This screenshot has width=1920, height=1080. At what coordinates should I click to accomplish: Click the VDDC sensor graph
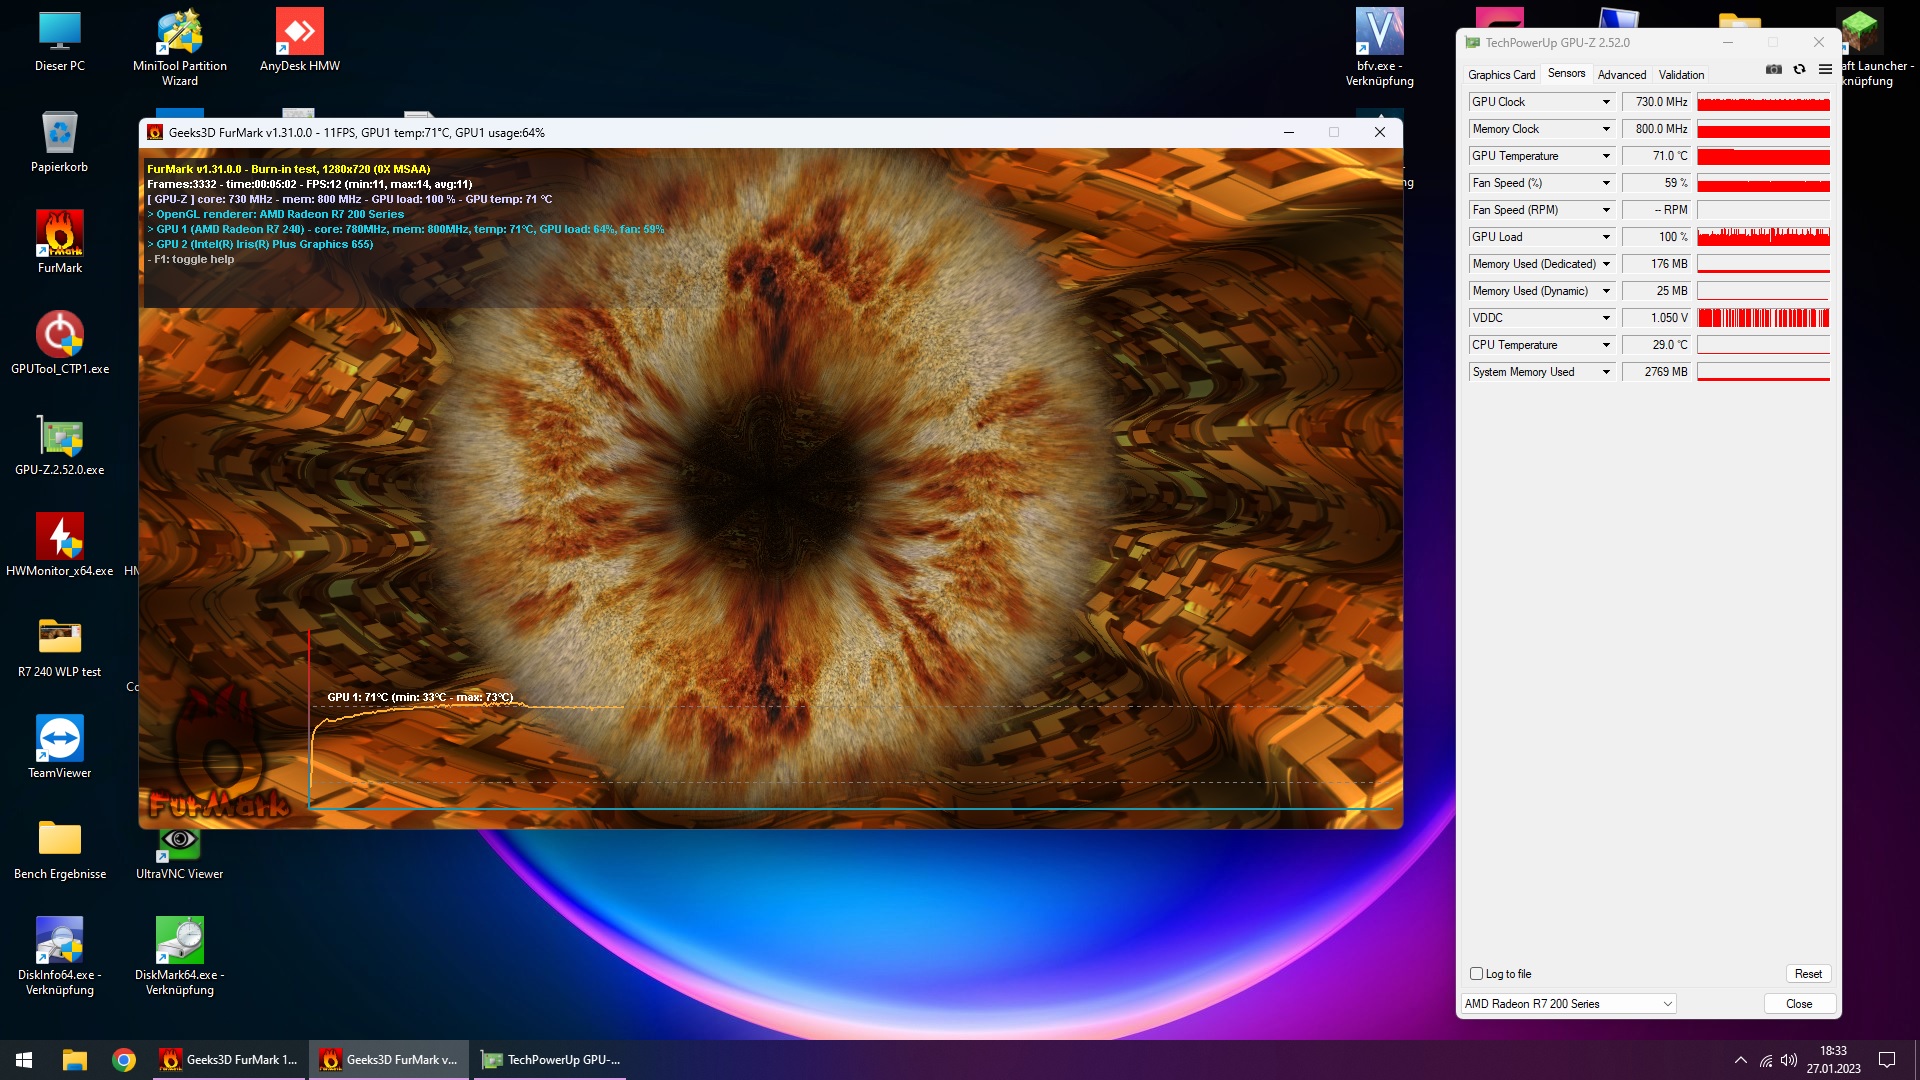(x=1763, y=318)
